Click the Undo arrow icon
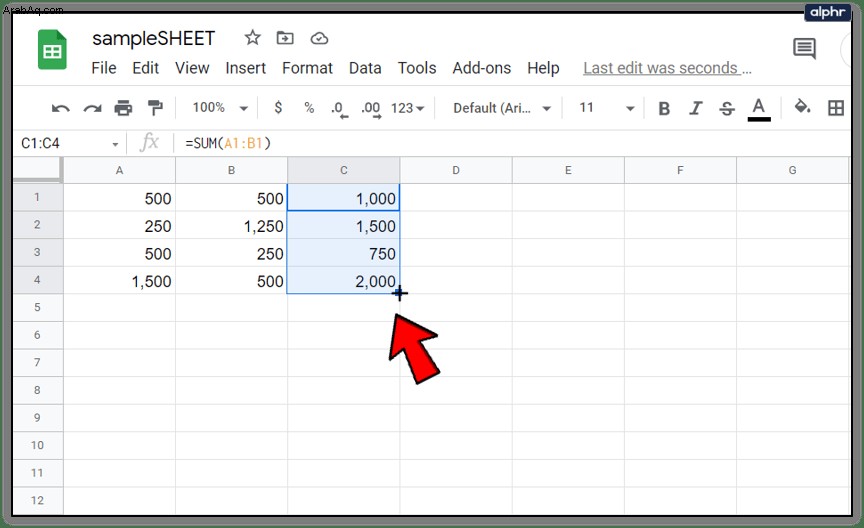 pos(61,109)
